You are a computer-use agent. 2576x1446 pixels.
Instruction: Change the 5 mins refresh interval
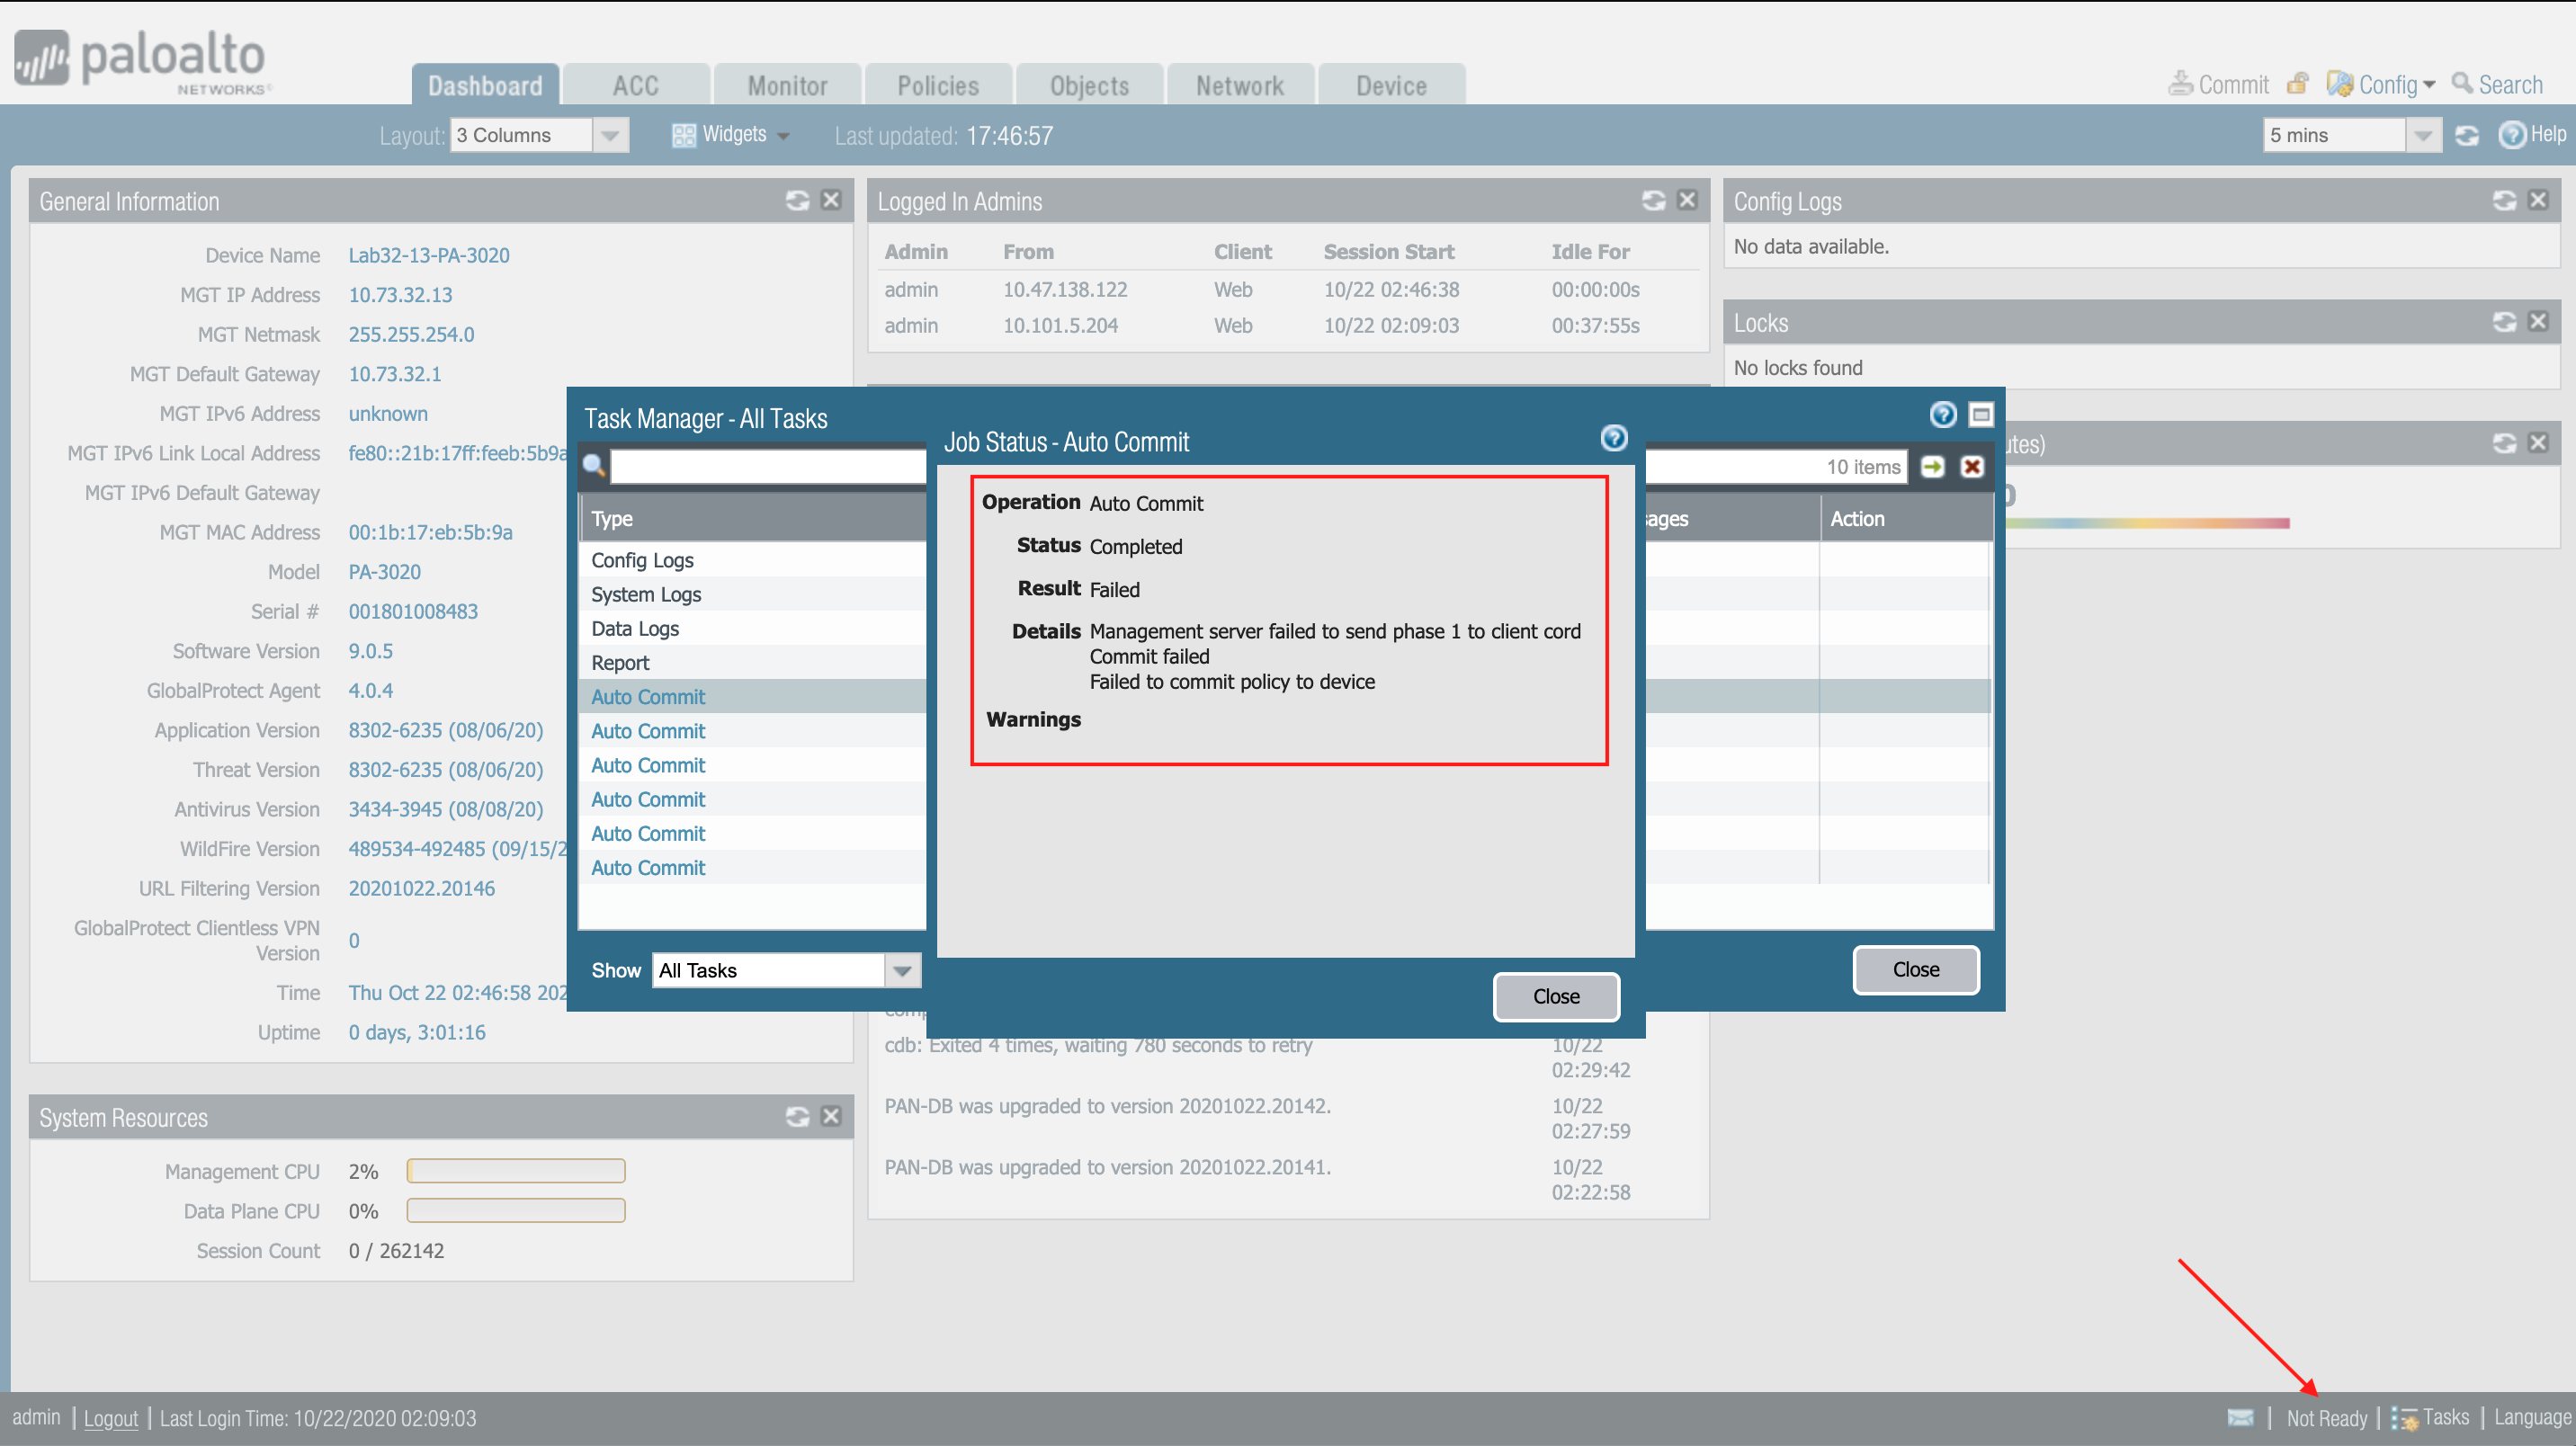pyautogui.click(x=2424, y=134)
